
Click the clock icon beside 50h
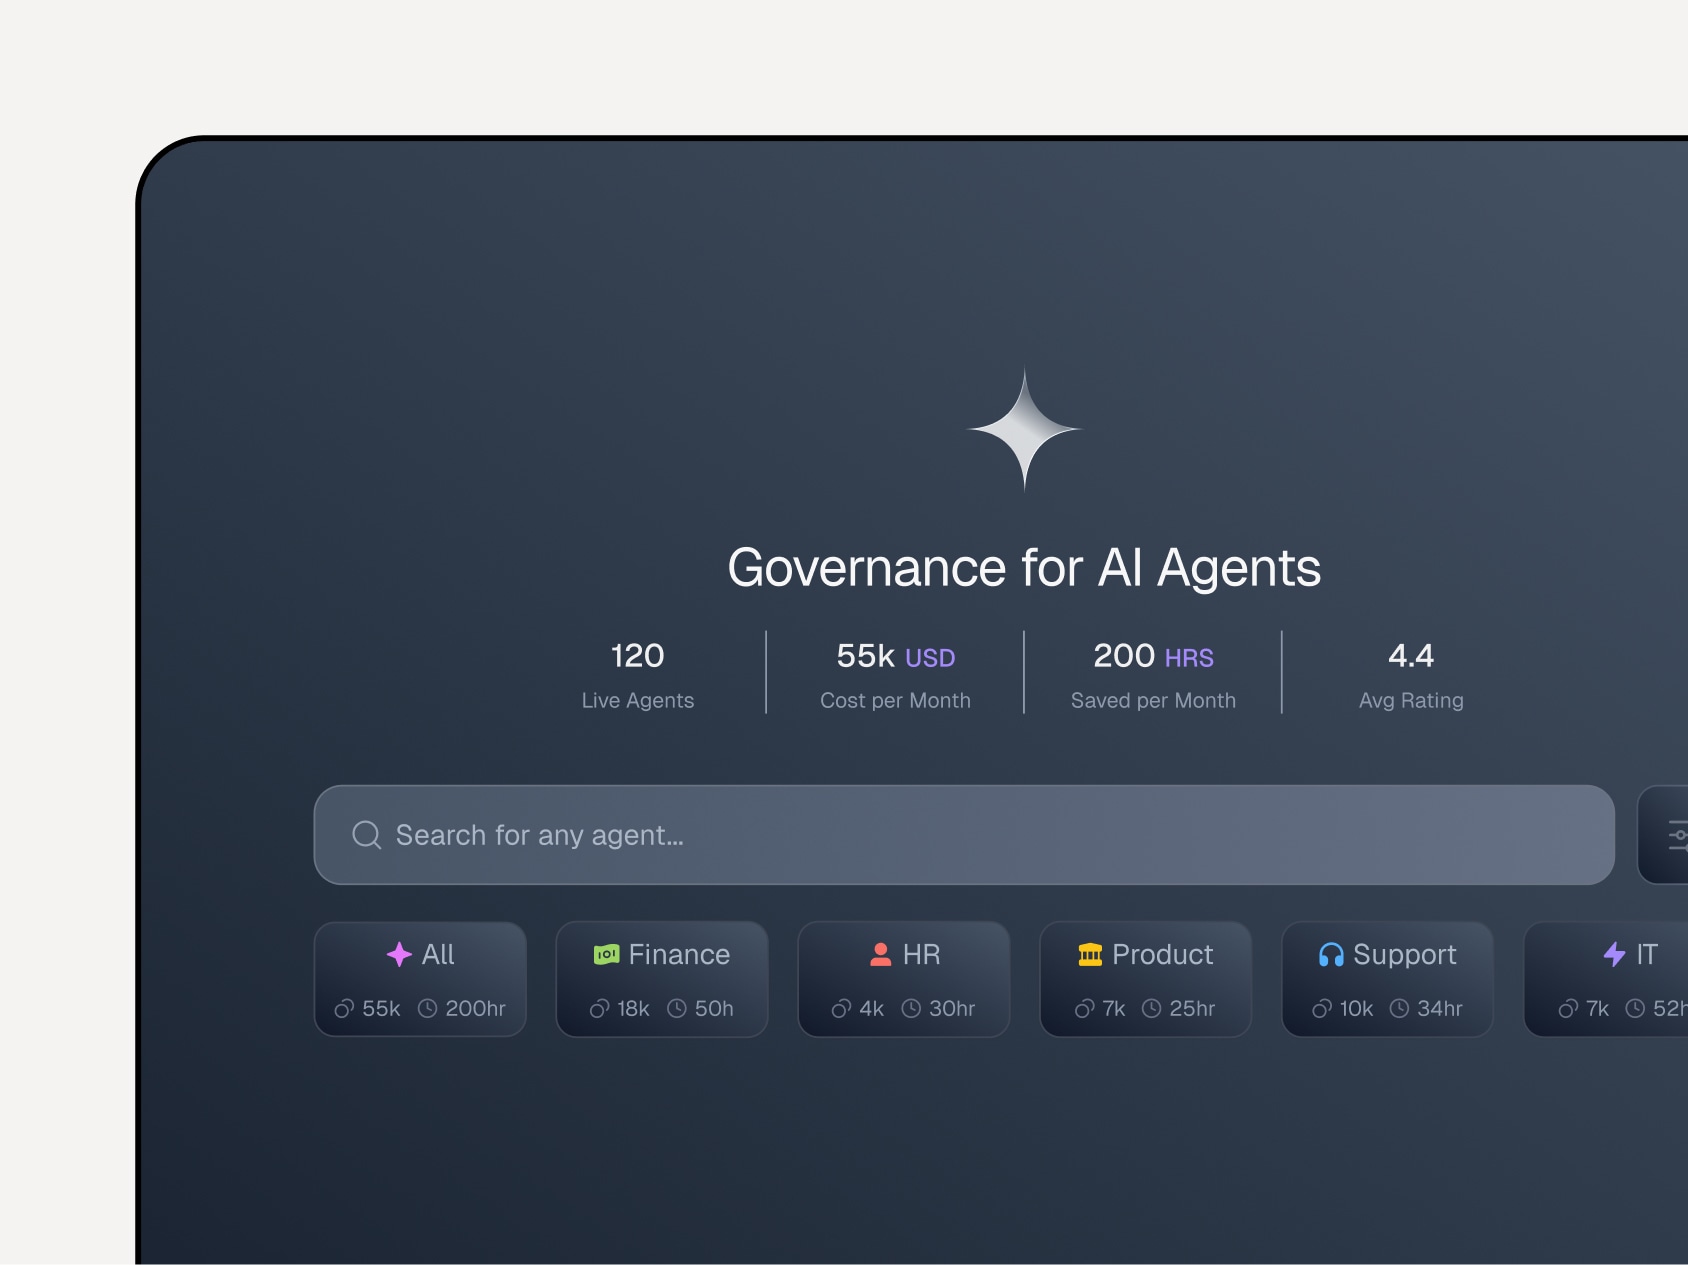(677, 1008)
